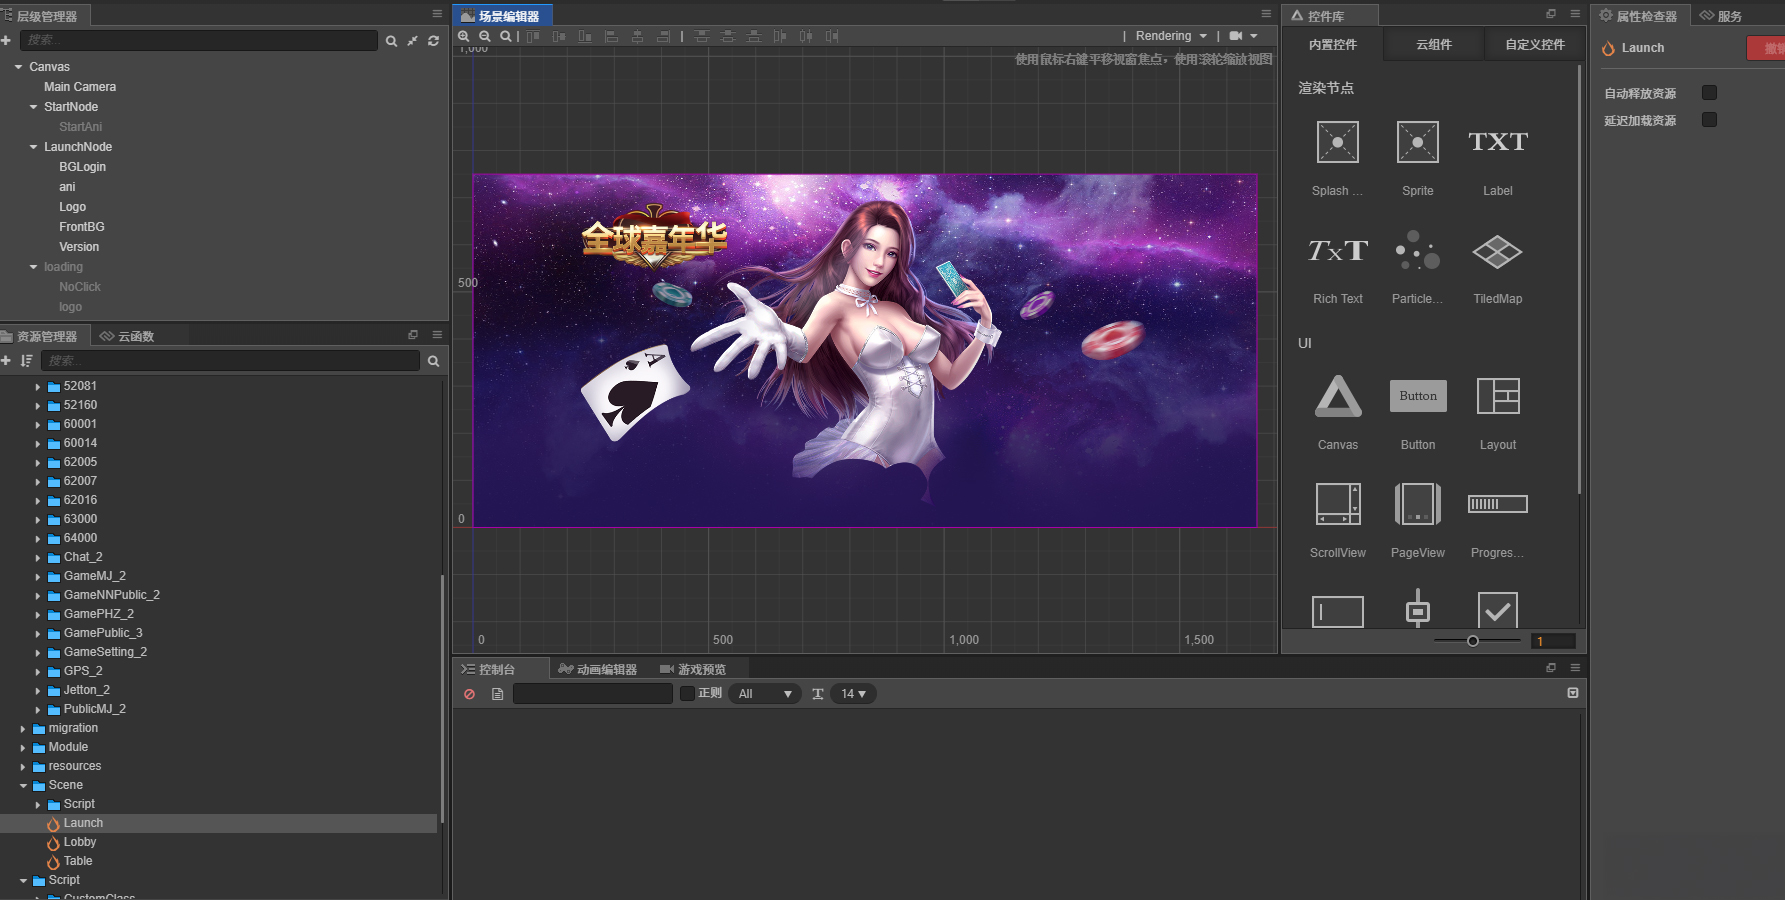Click the hierarchy search magnifier icon

tap(391, 41)
